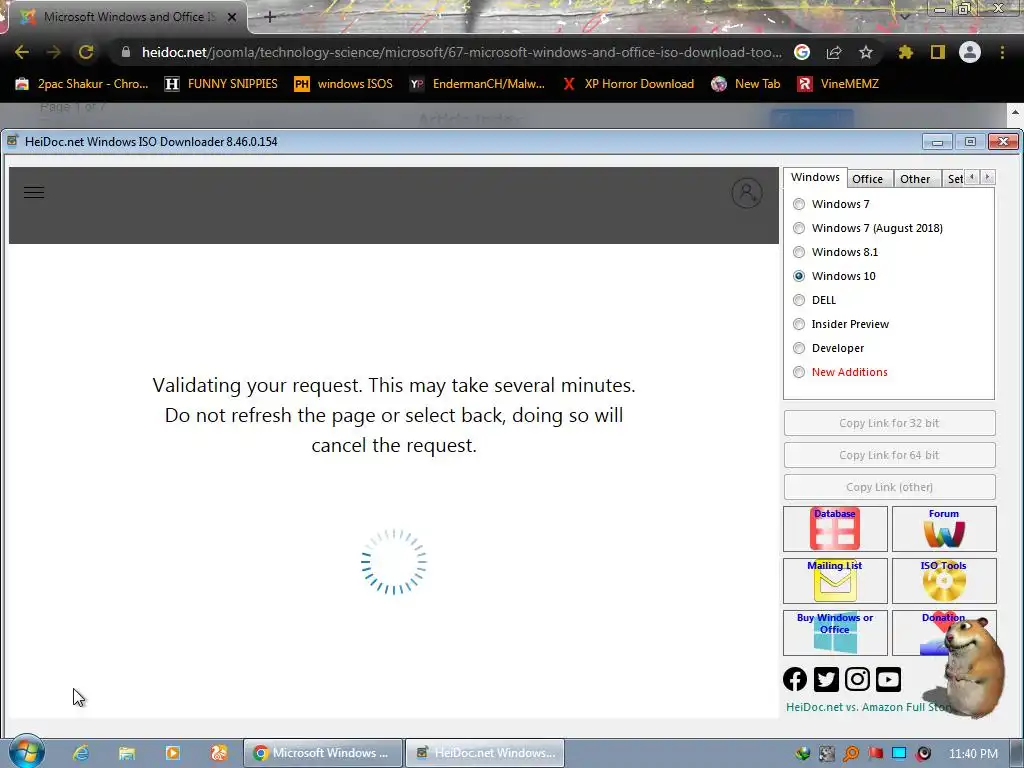
Task: Open Chrome three-dot menu
Action: [1002, 52]
